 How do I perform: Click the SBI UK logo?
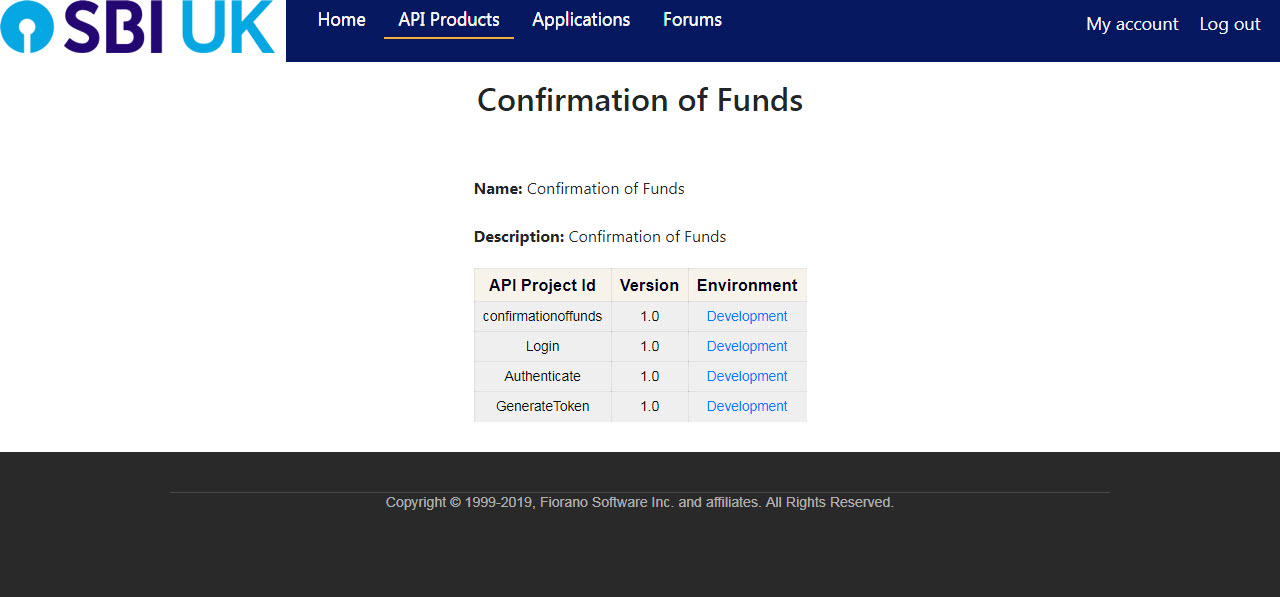138,27
